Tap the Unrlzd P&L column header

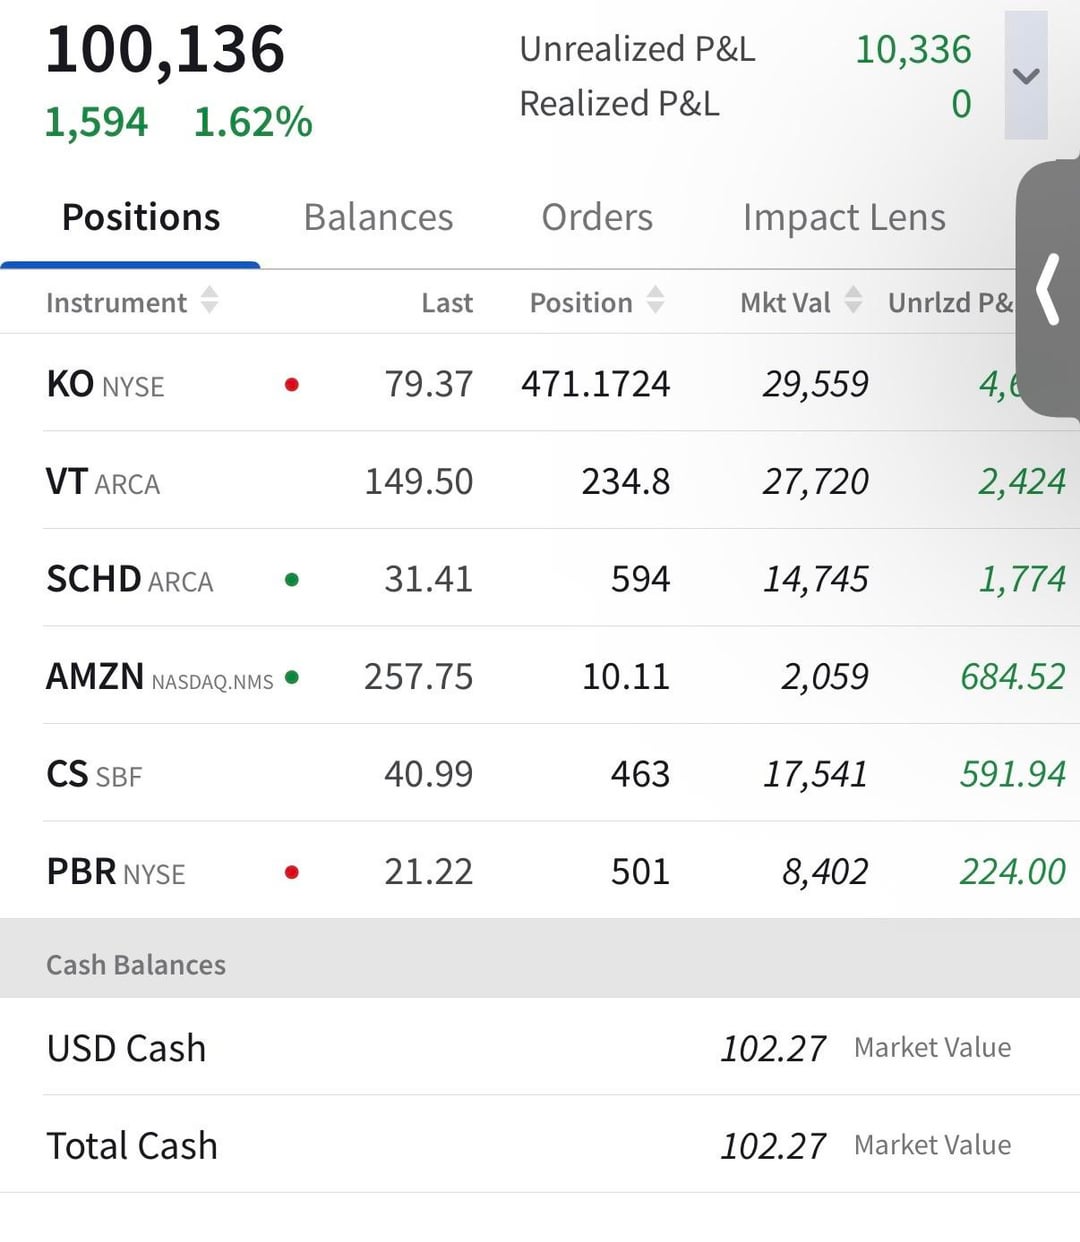[x=949, y=303]
